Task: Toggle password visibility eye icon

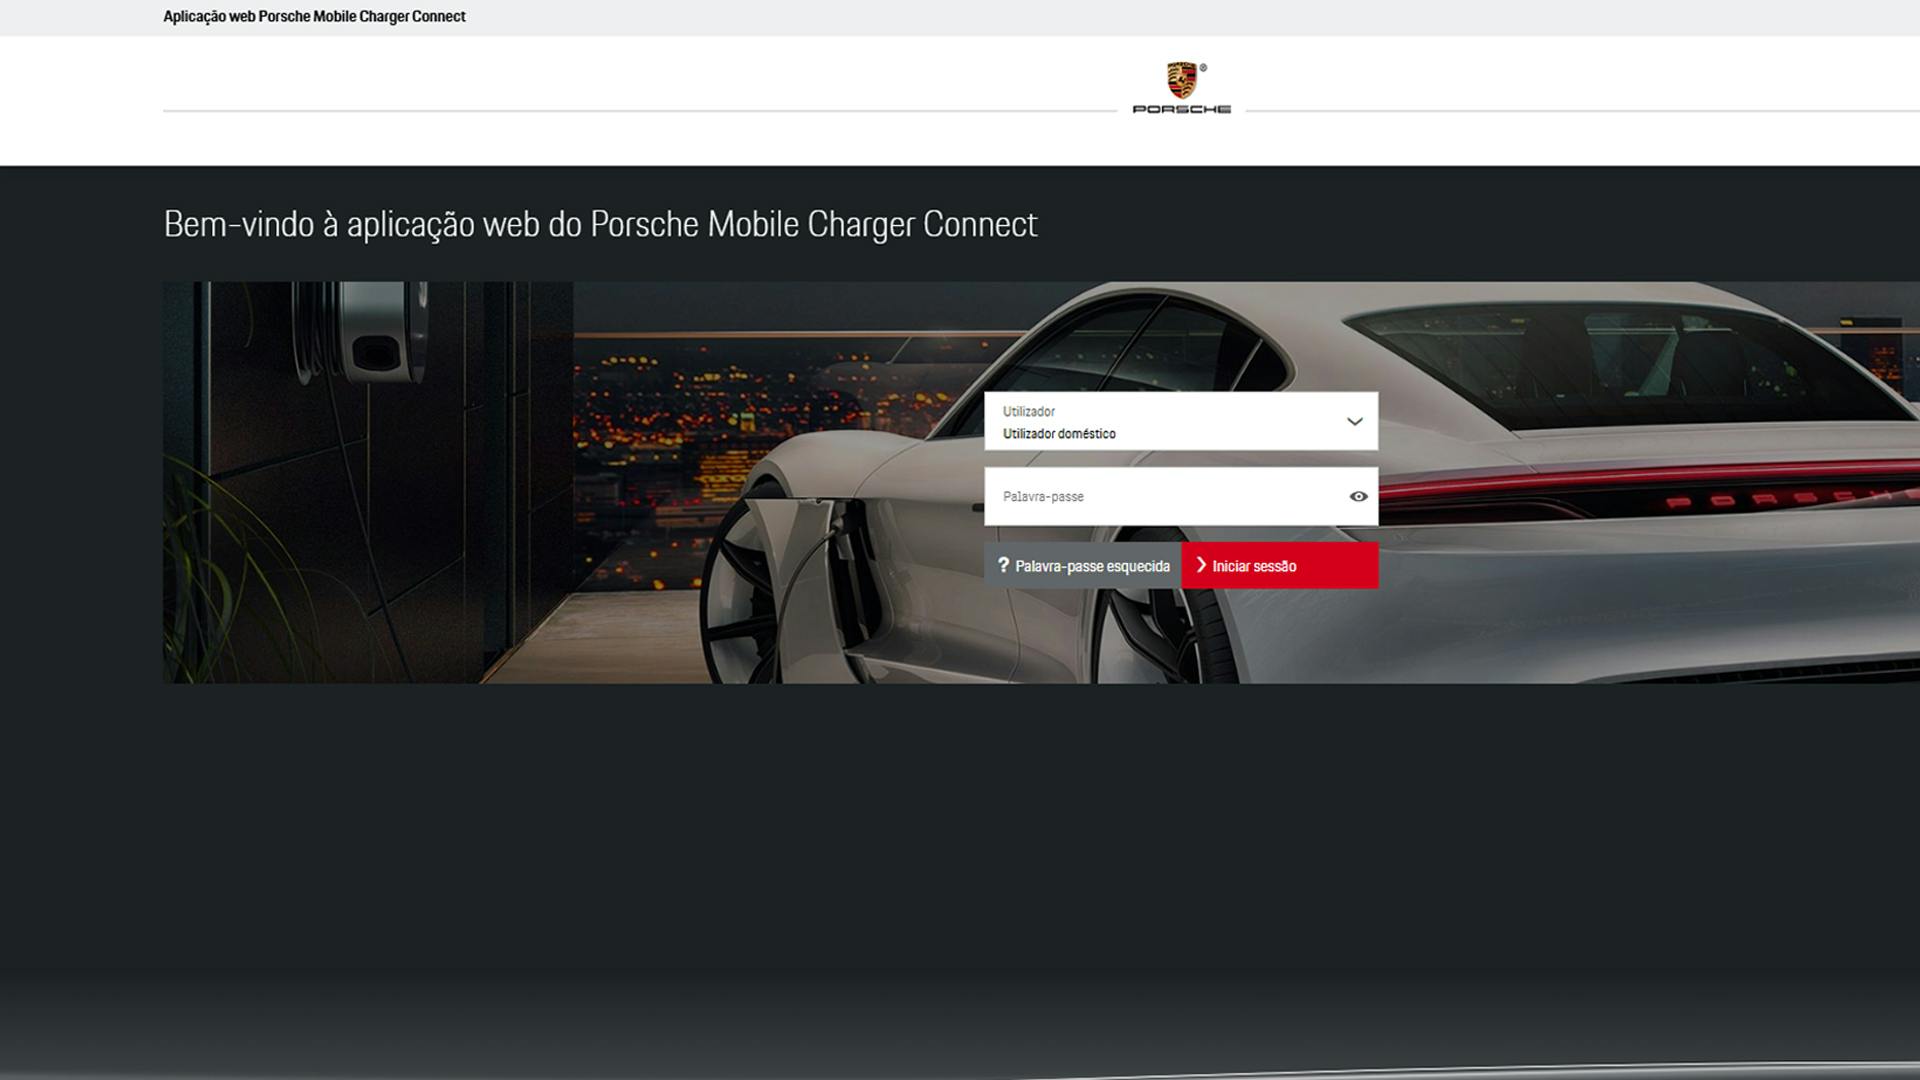Action: coord(1358,496)
